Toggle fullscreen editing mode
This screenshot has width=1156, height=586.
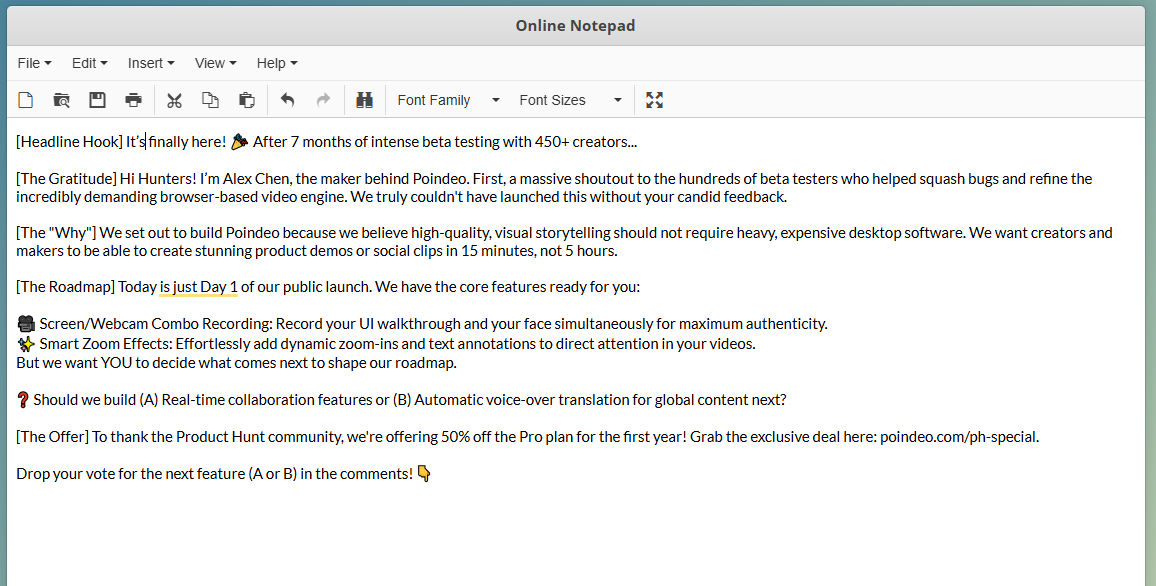(654, 99)
